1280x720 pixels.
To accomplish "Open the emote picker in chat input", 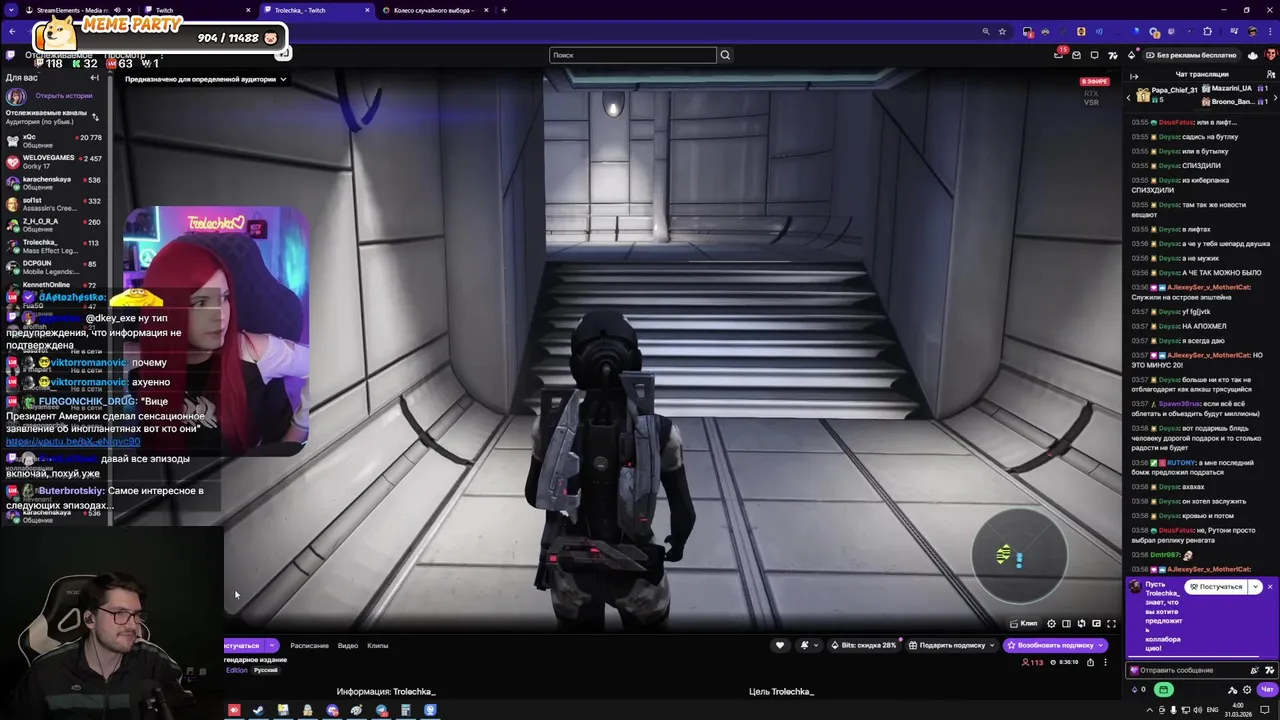I will pos(1269,670).
